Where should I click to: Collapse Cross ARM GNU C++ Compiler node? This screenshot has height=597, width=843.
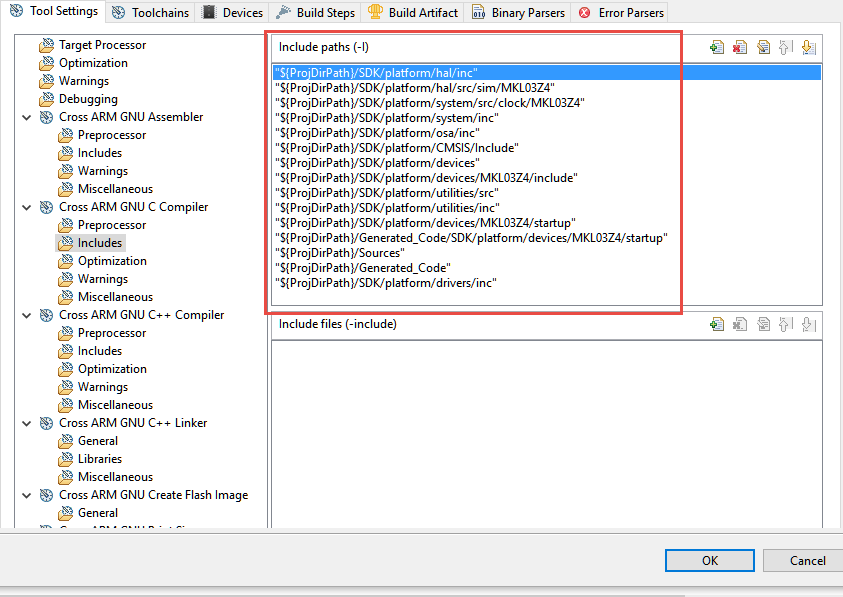[26, 315]
